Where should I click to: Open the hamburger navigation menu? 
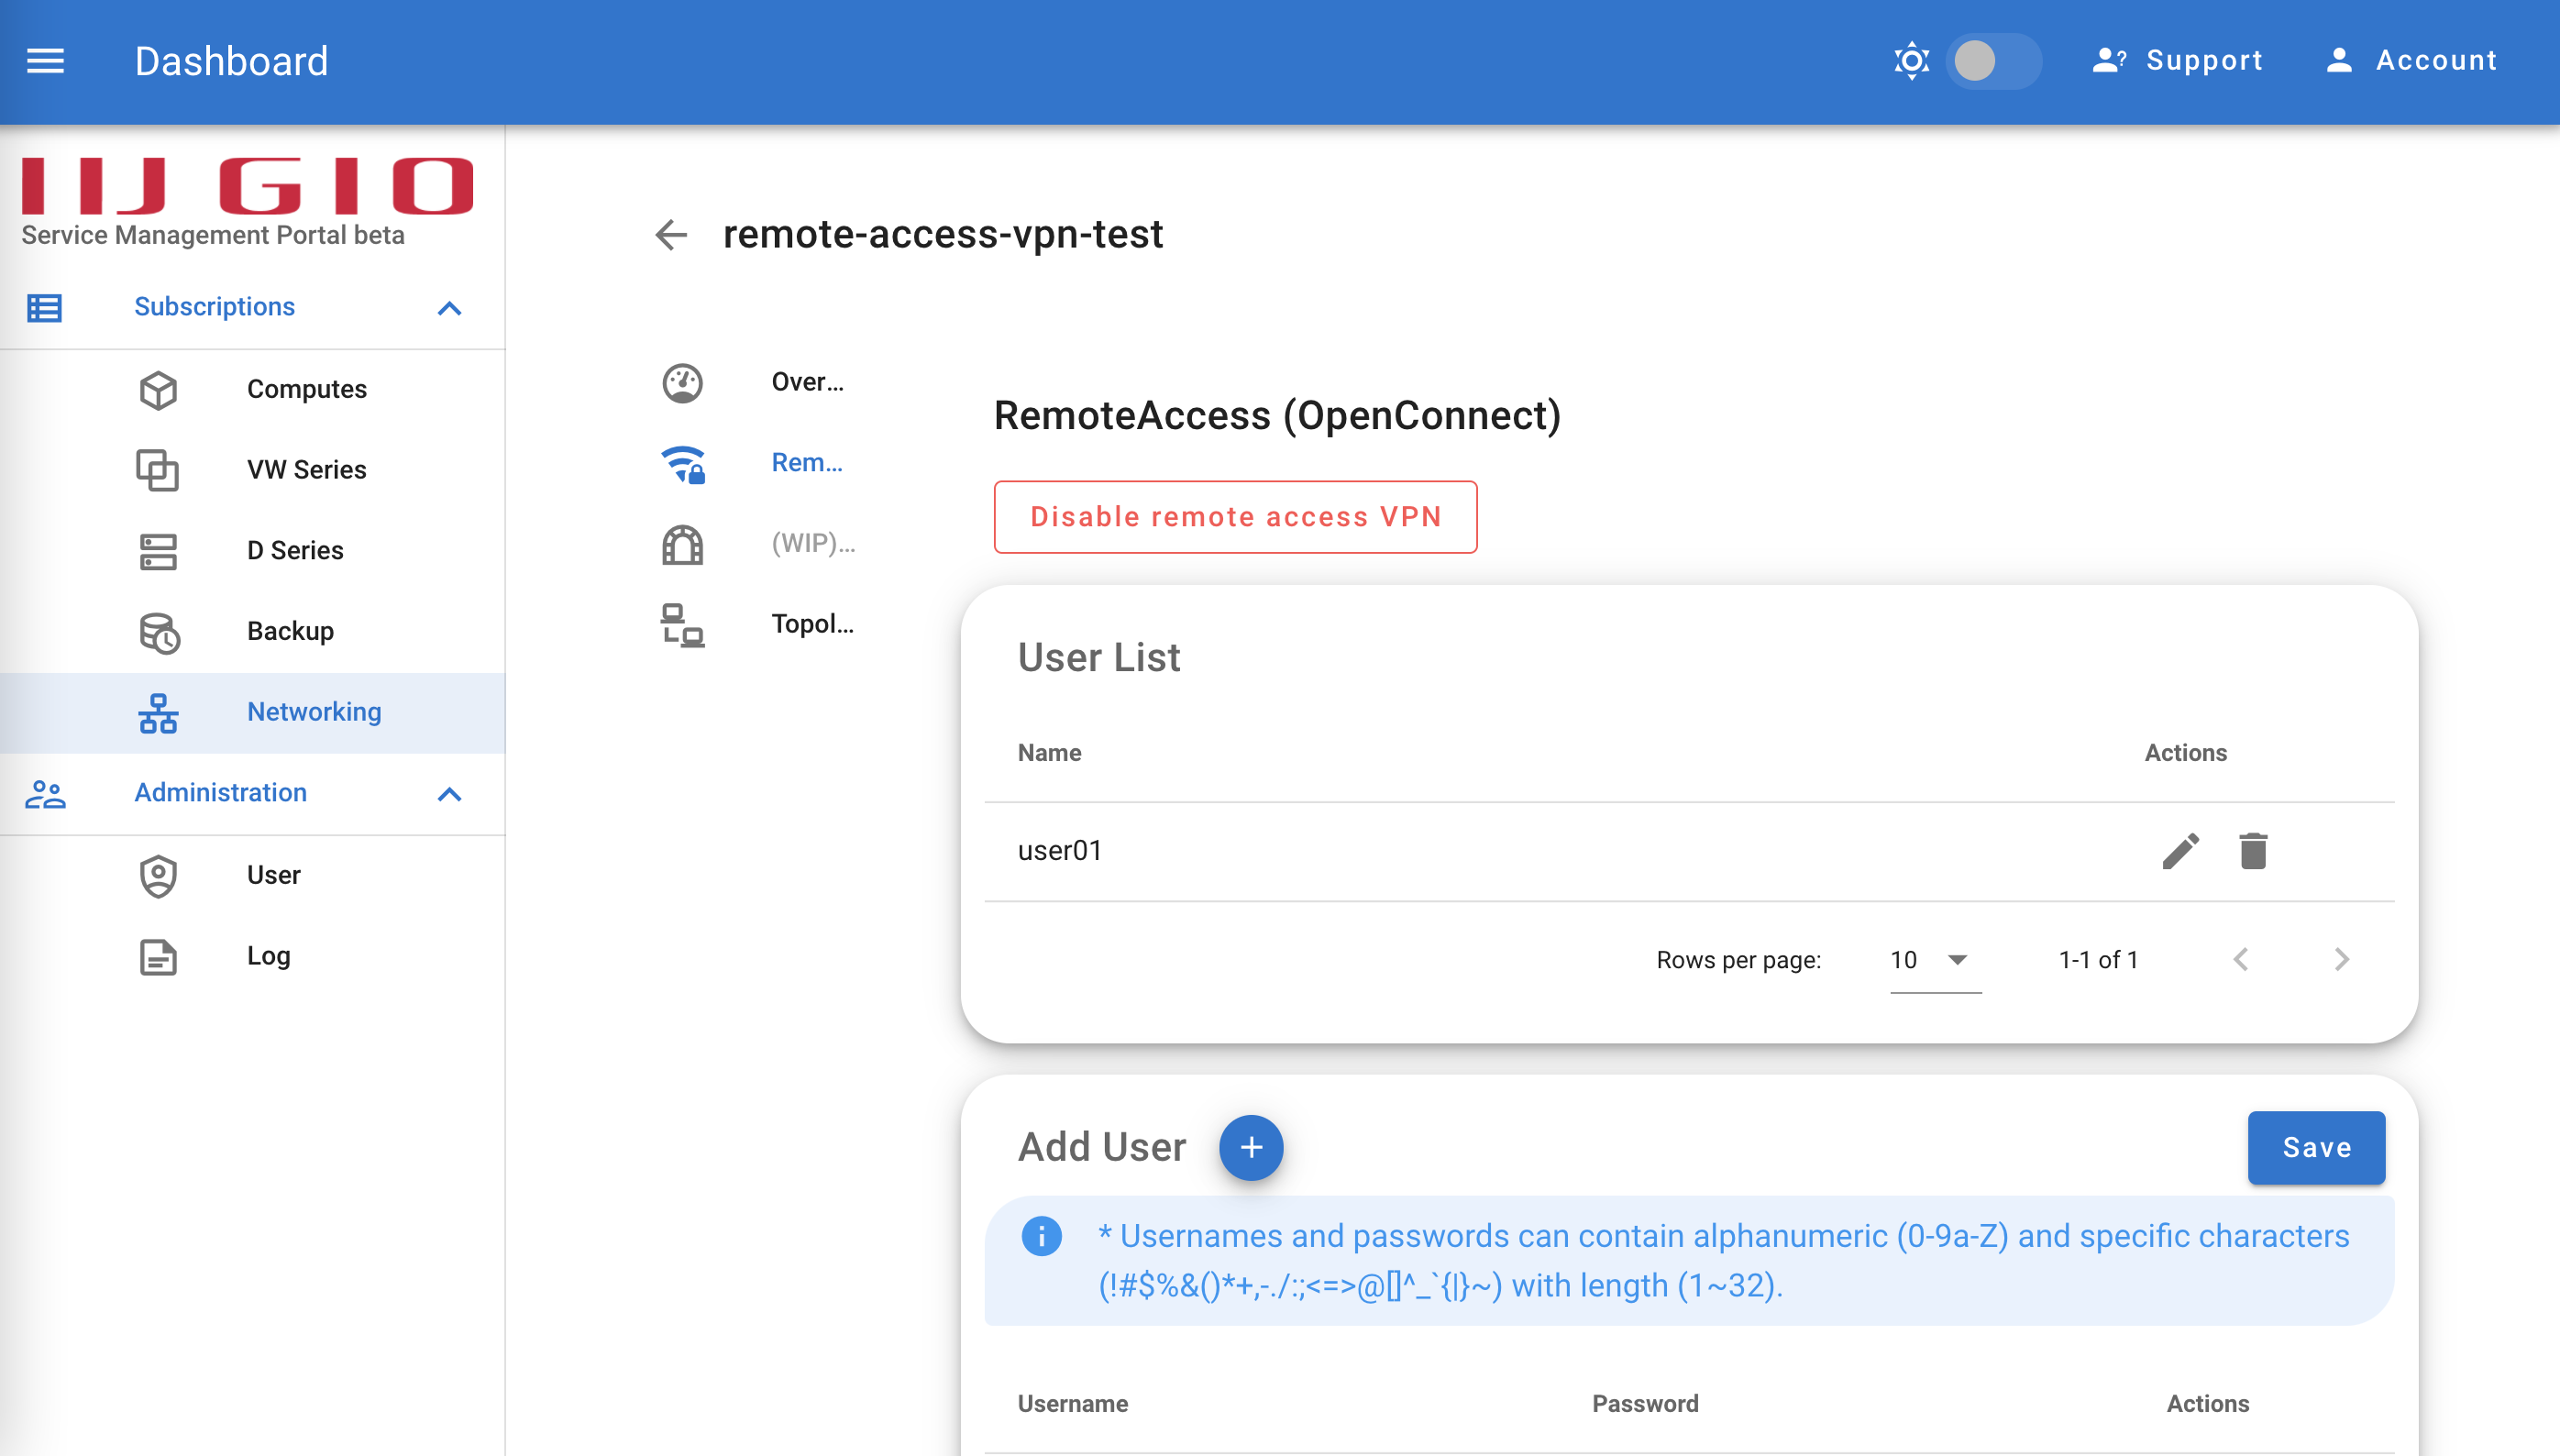pos(45,61)
